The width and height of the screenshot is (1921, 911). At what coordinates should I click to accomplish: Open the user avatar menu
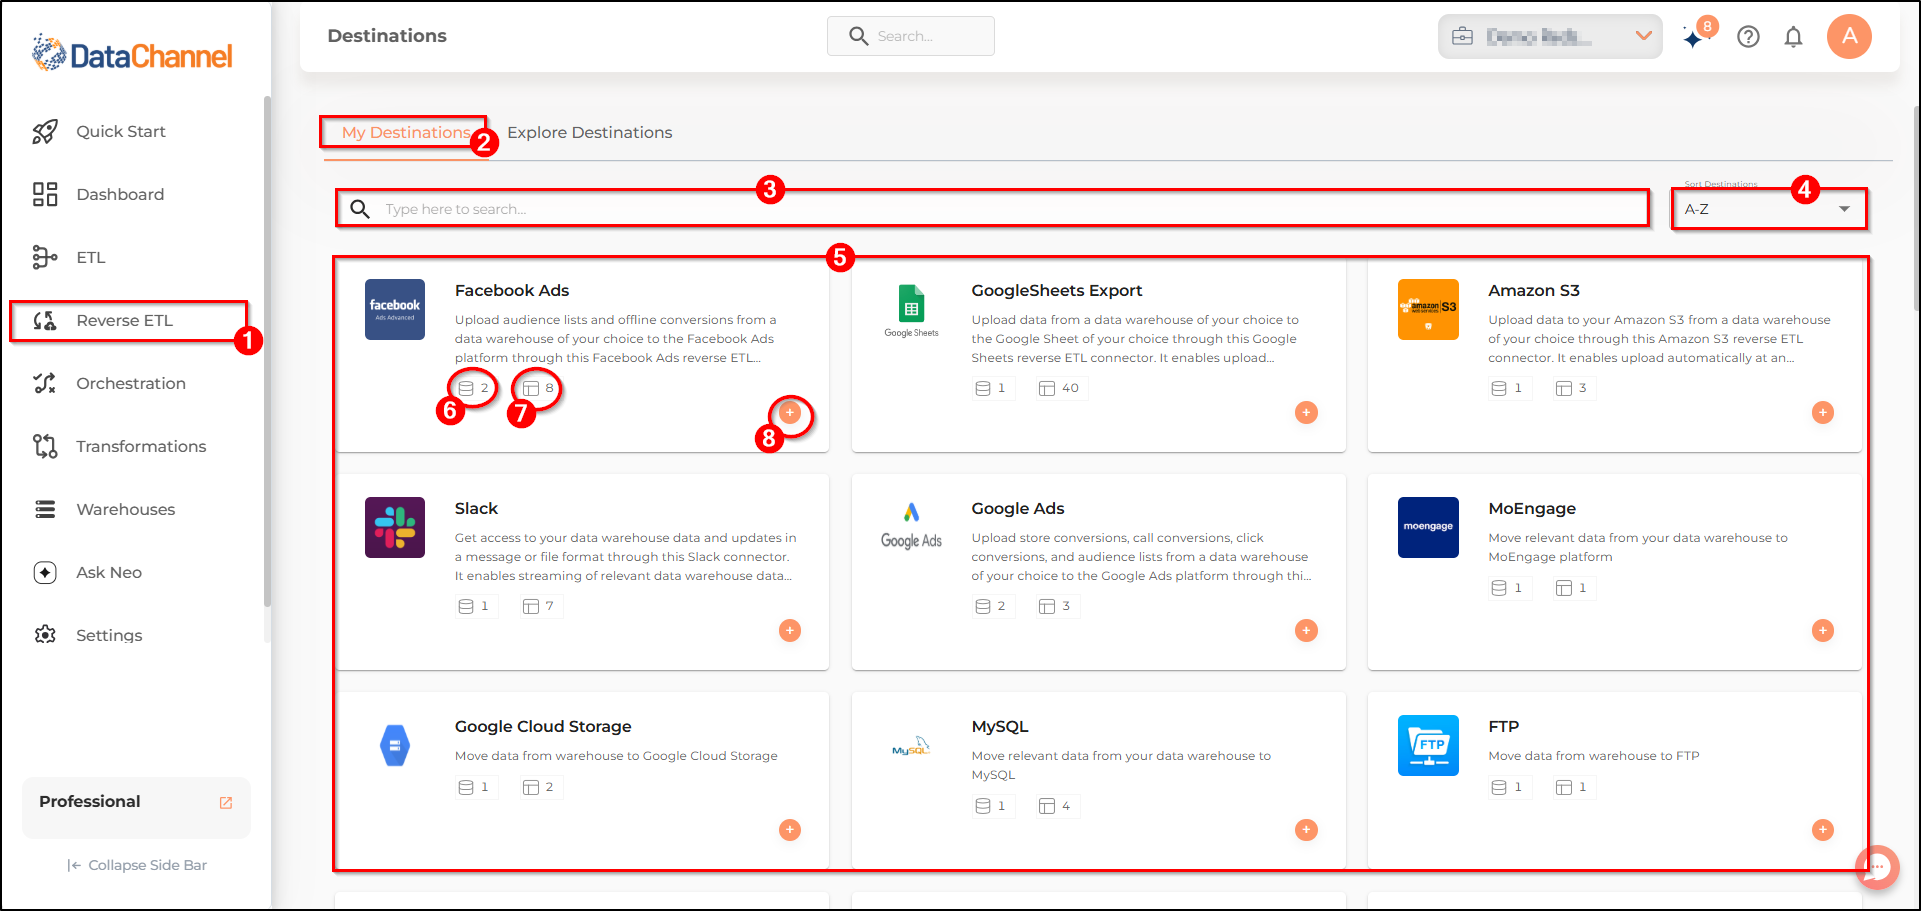point(1849,36)
